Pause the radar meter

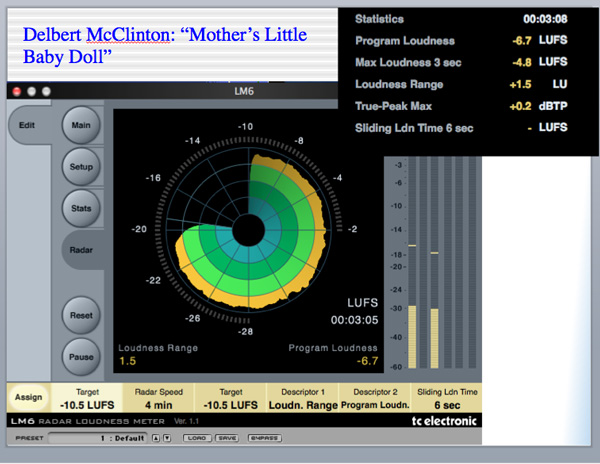81,357
